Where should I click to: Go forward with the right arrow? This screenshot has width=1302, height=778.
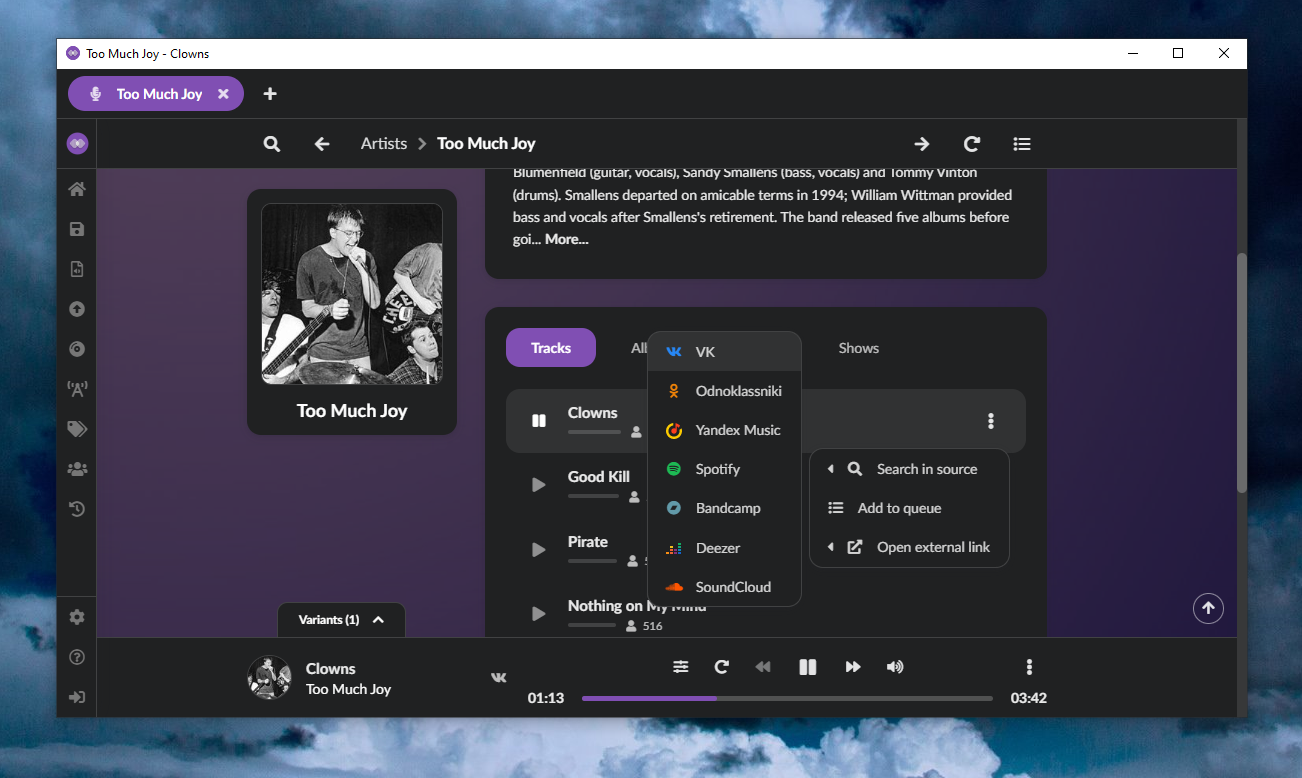point(922,144)
